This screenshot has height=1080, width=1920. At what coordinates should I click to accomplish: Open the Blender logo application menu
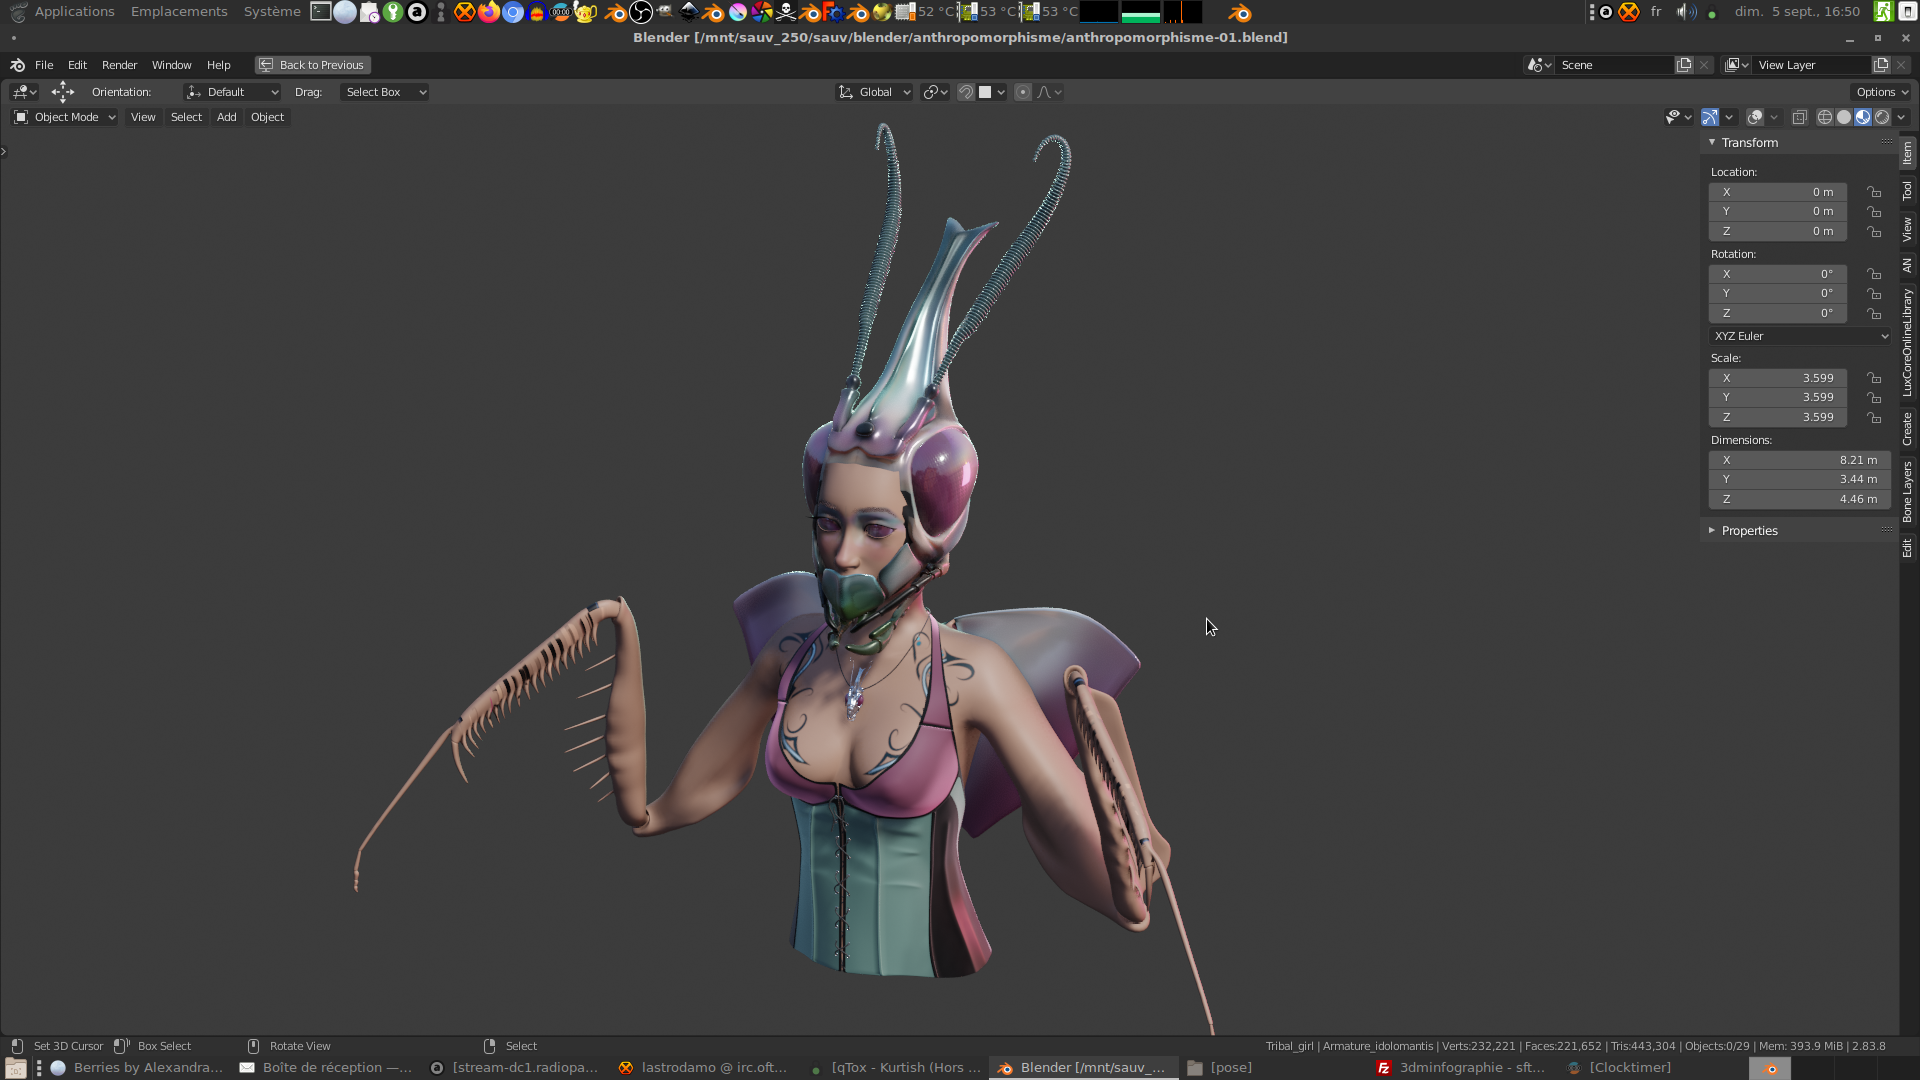[17, 65]
